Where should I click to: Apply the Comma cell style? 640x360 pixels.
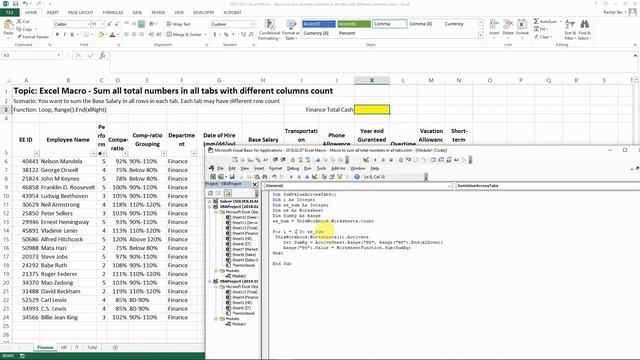tap(389, 24)
